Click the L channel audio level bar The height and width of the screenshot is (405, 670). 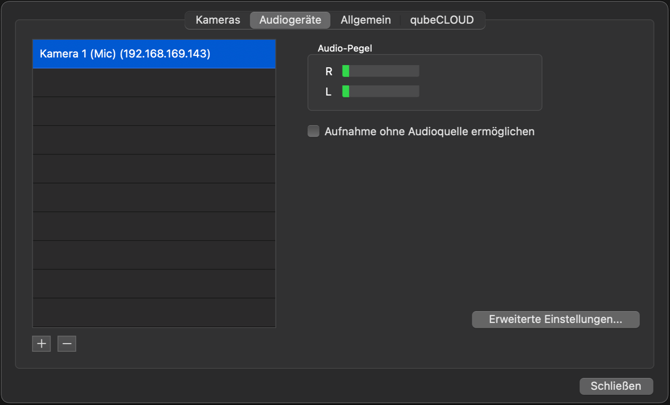[x=380, y=91]
